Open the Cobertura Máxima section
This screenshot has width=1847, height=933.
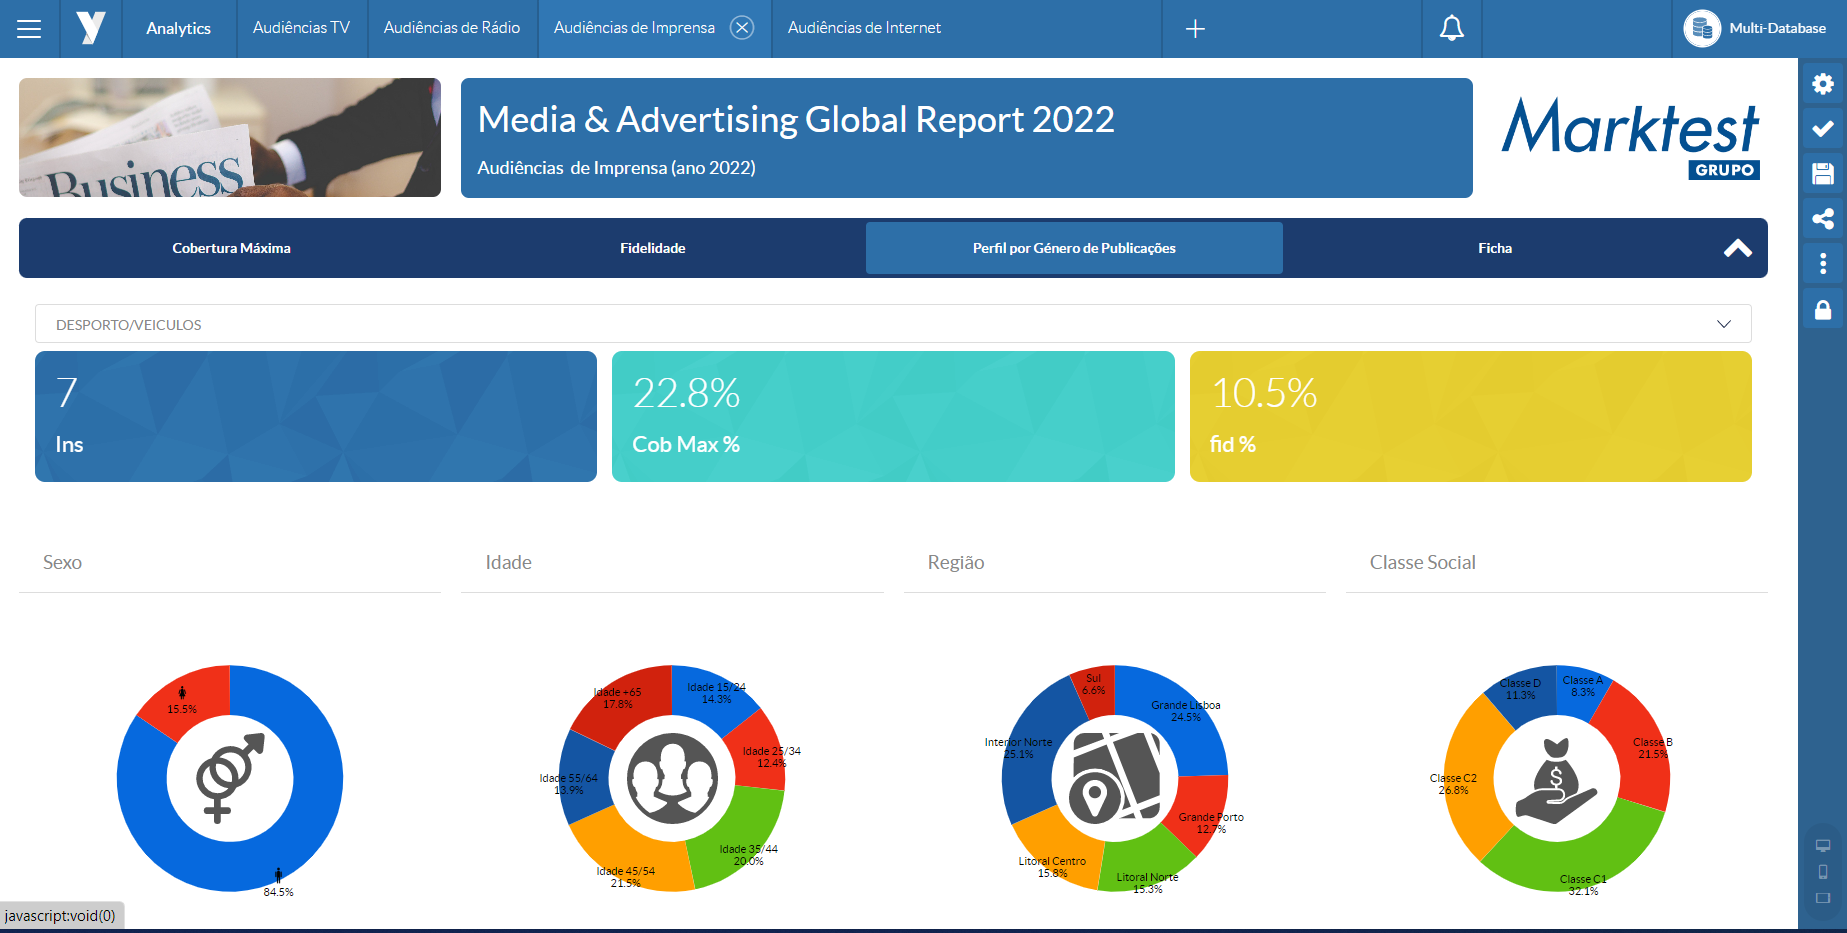(x=231, y=248)
